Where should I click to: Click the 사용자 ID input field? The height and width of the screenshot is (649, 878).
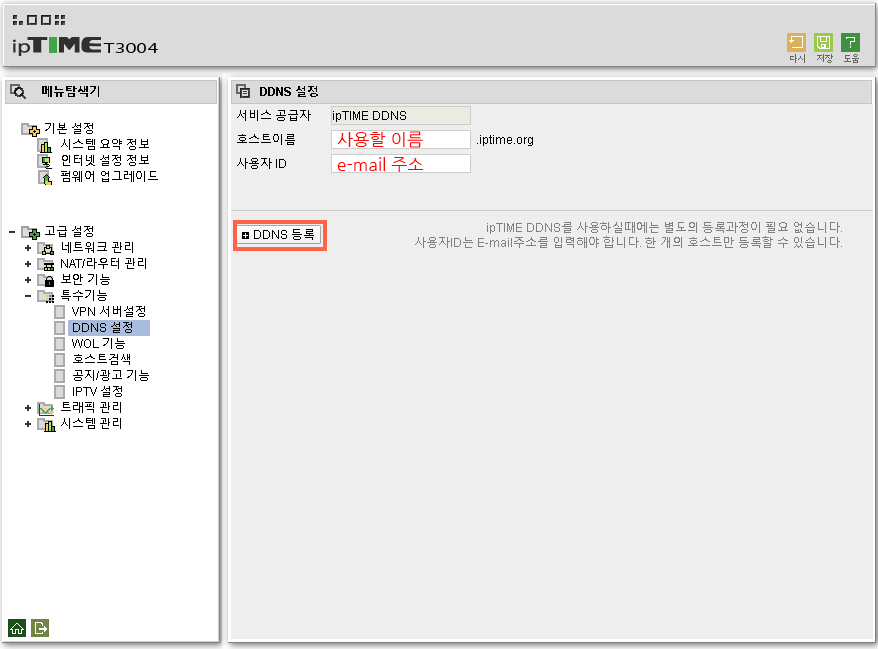coord(401,164)
